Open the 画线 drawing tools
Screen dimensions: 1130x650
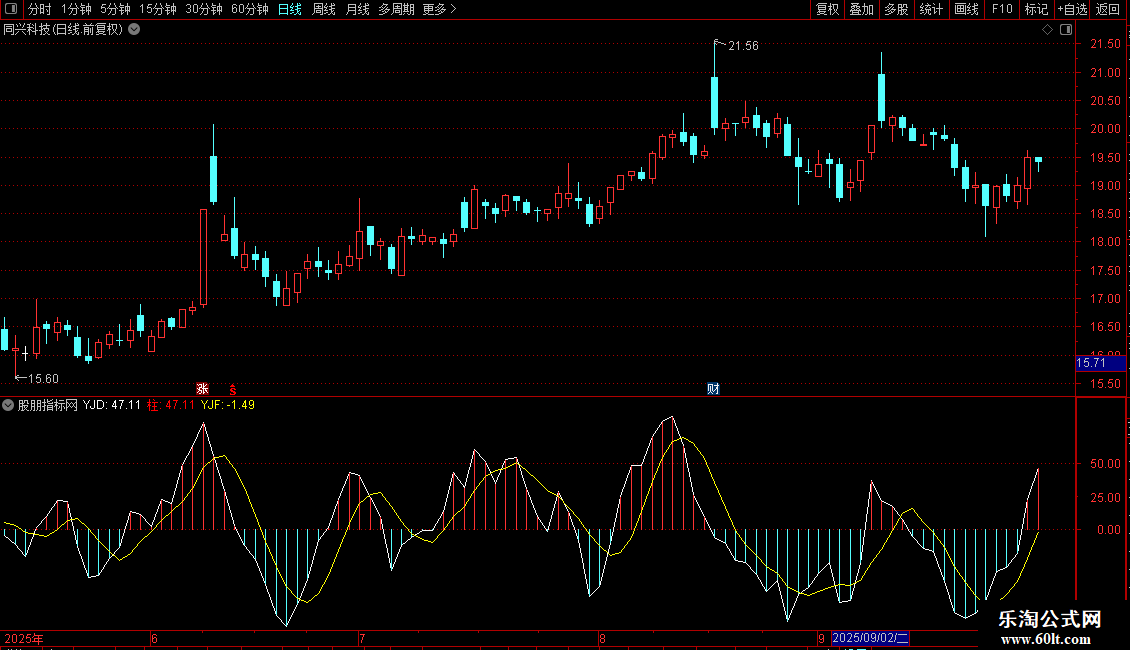(966, 9)
